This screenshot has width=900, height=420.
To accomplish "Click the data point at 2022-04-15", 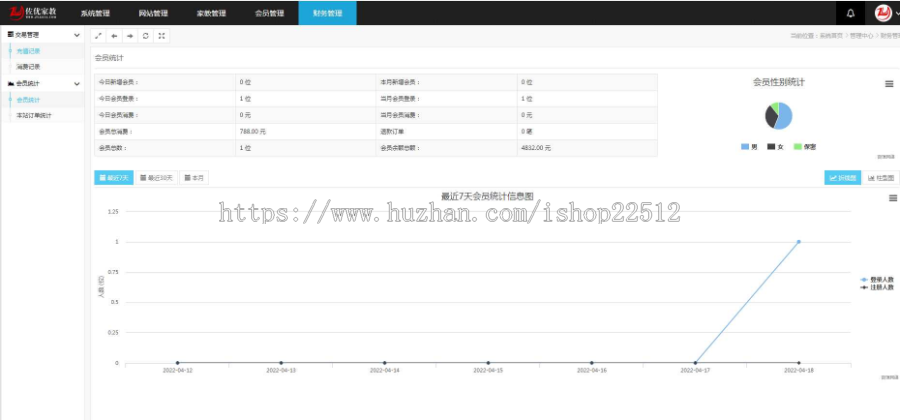I will coord(488,363).
